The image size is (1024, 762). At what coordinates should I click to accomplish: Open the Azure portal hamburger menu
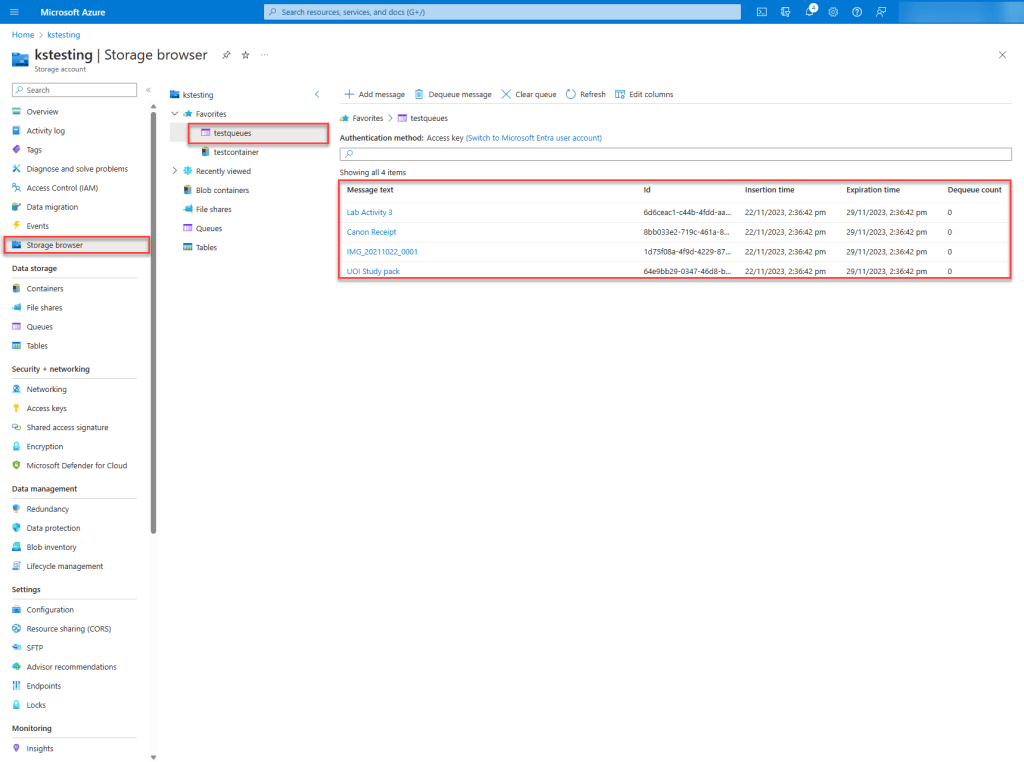point(15,12)
